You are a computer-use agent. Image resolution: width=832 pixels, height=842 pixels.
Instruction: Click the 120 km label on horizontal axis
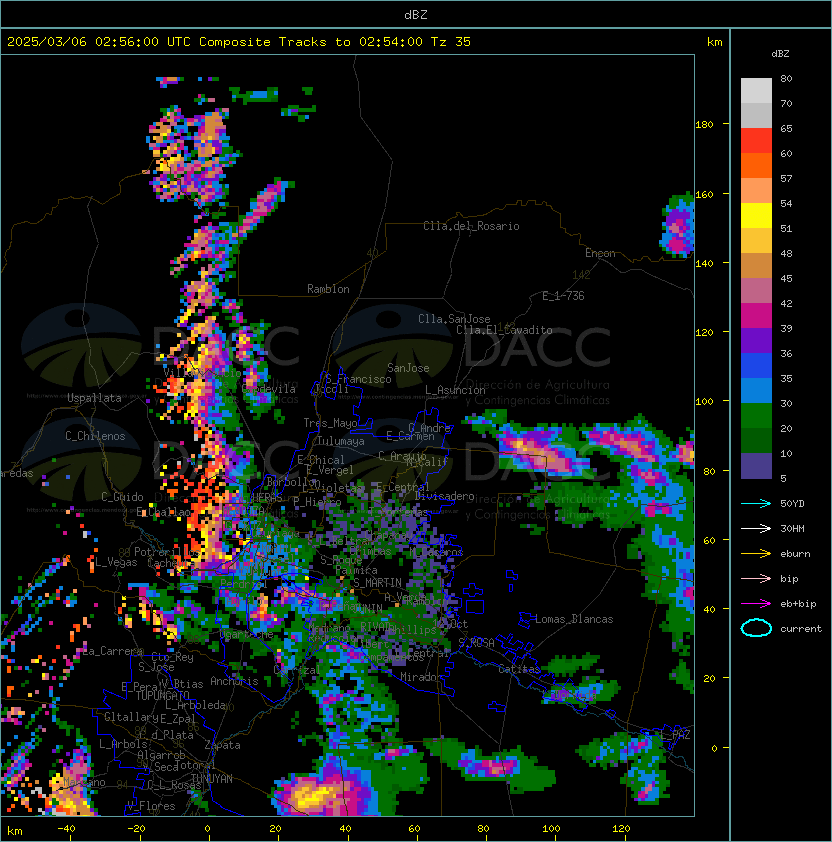(621, 829)
